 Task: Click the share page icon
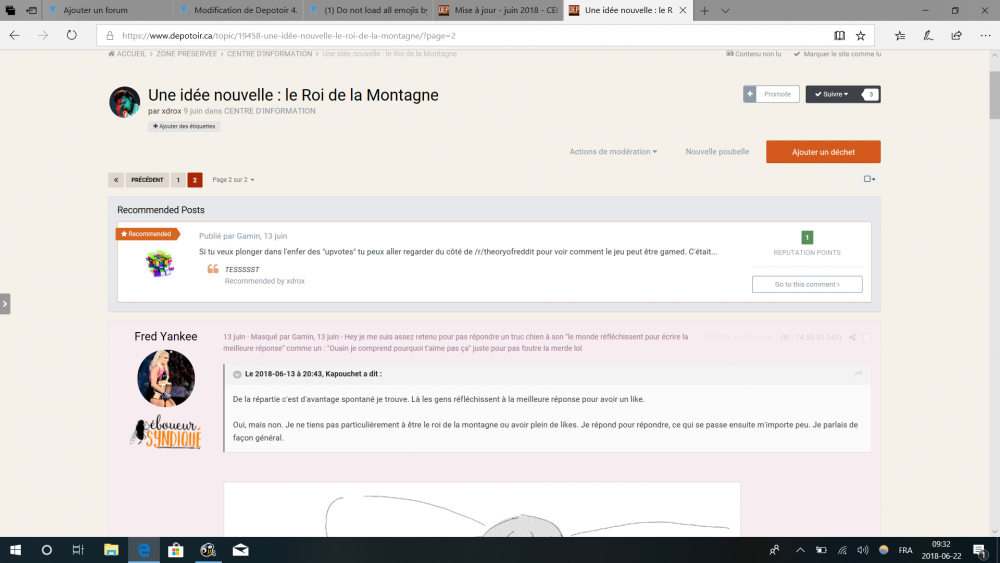point(956,35)
